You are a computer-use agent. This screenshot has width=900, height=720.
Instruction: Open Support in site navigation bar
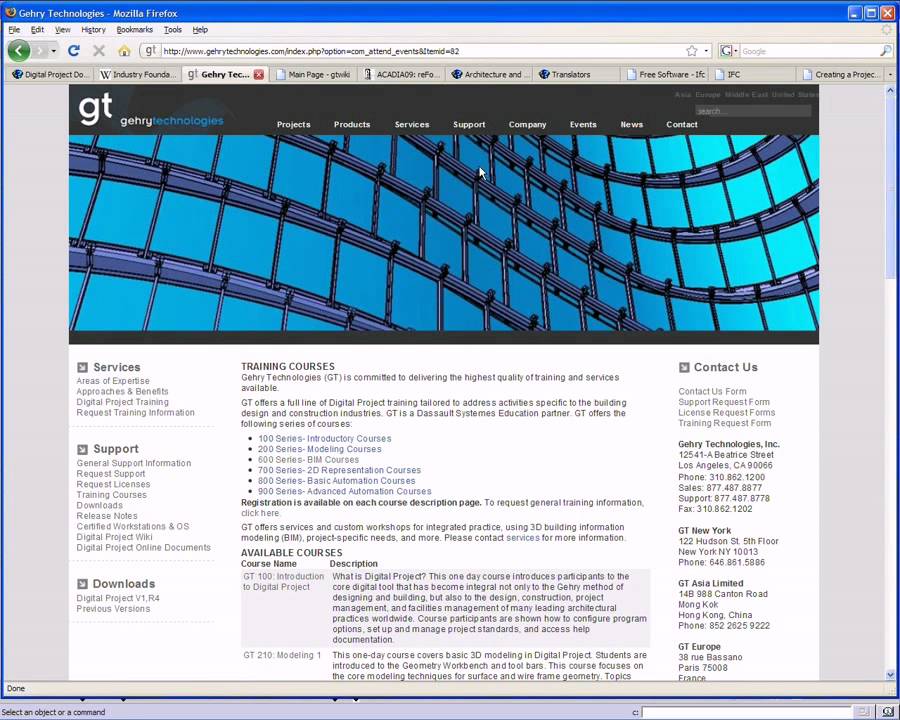(x=469, y=125)
